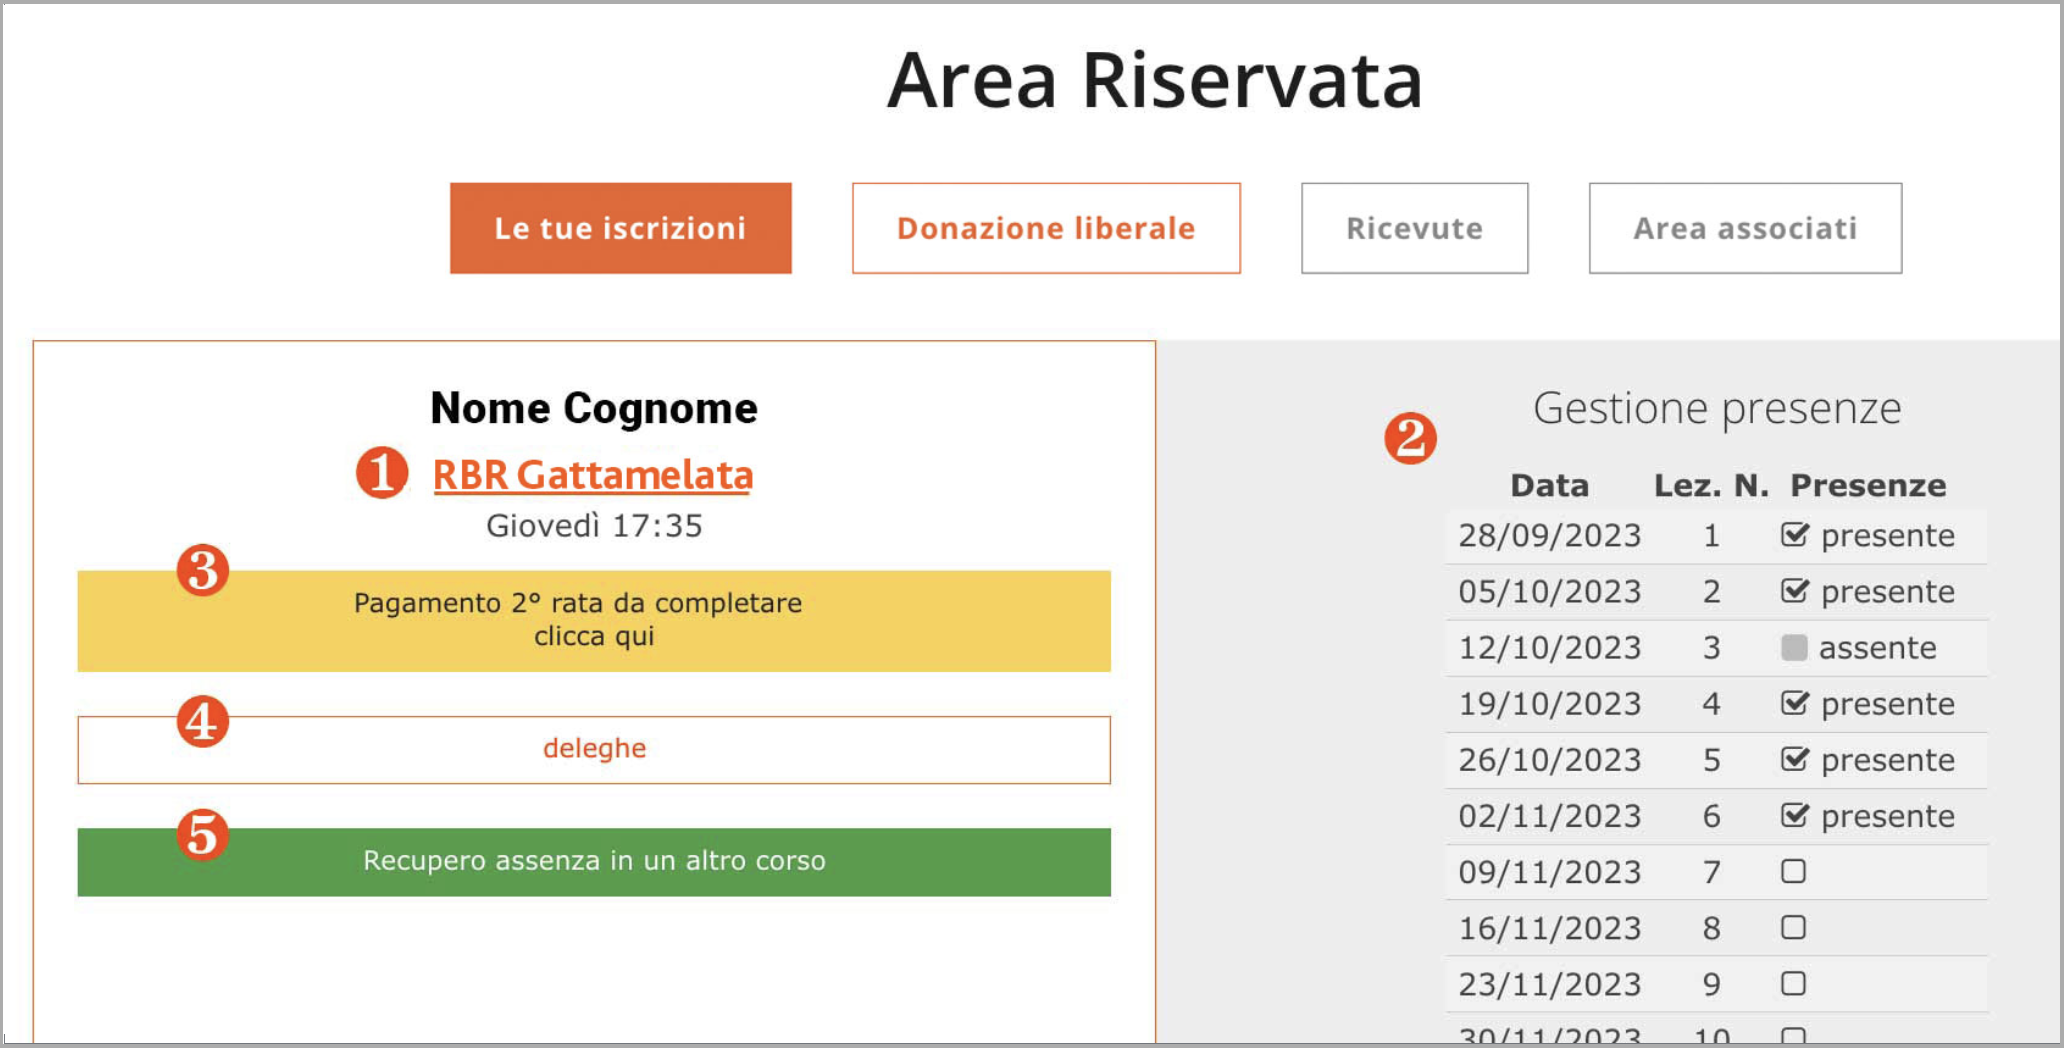Check the presence box for 23/11/2023
Image resolution: width=2064 pixels, height=1048 pixels.
1794,983
